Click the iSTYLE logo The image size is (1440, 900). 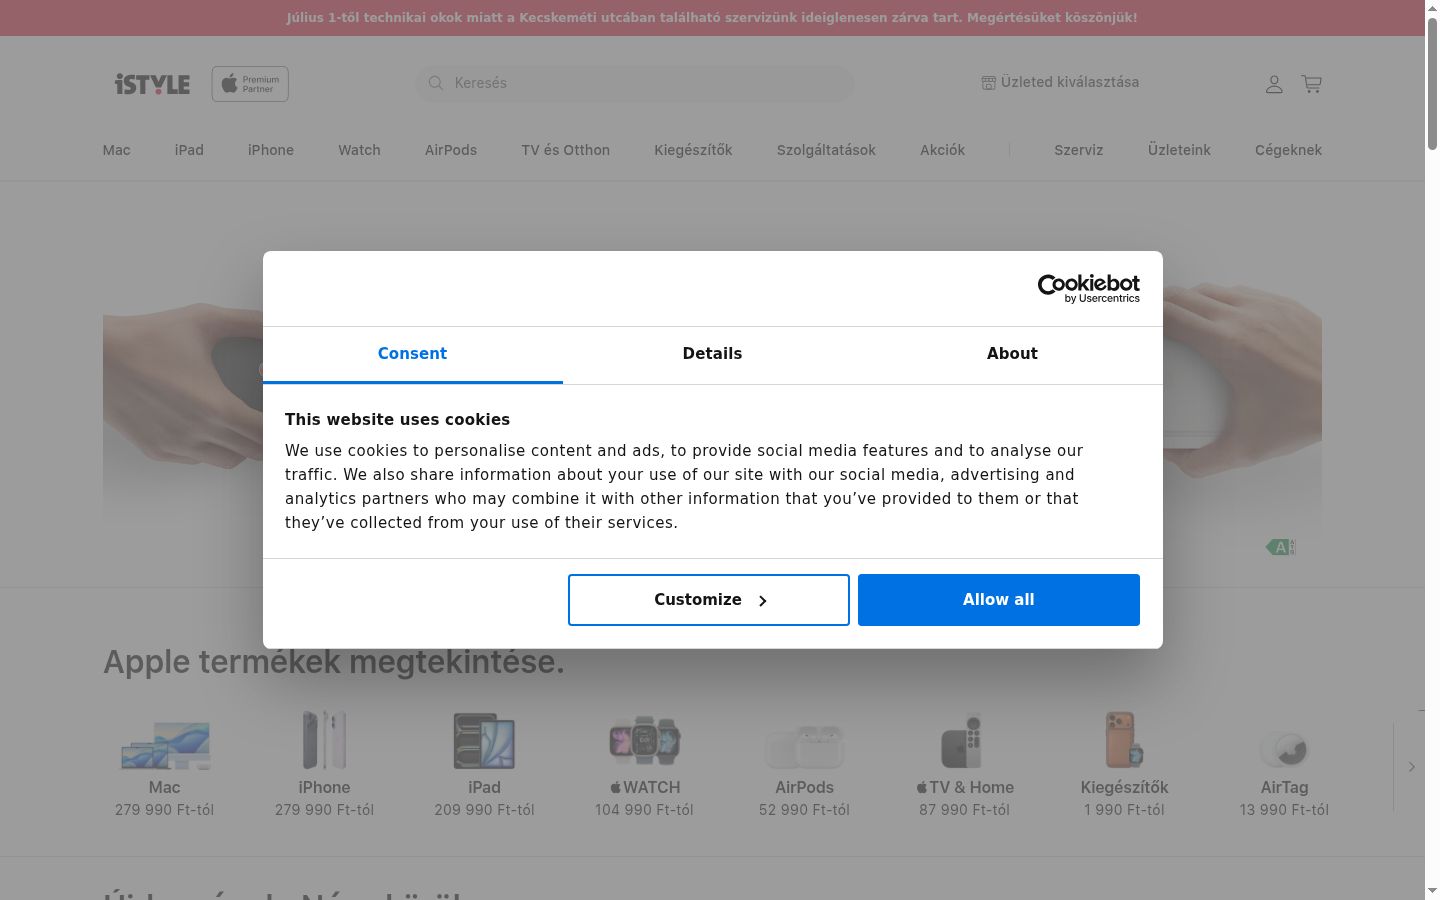point(152,84)
